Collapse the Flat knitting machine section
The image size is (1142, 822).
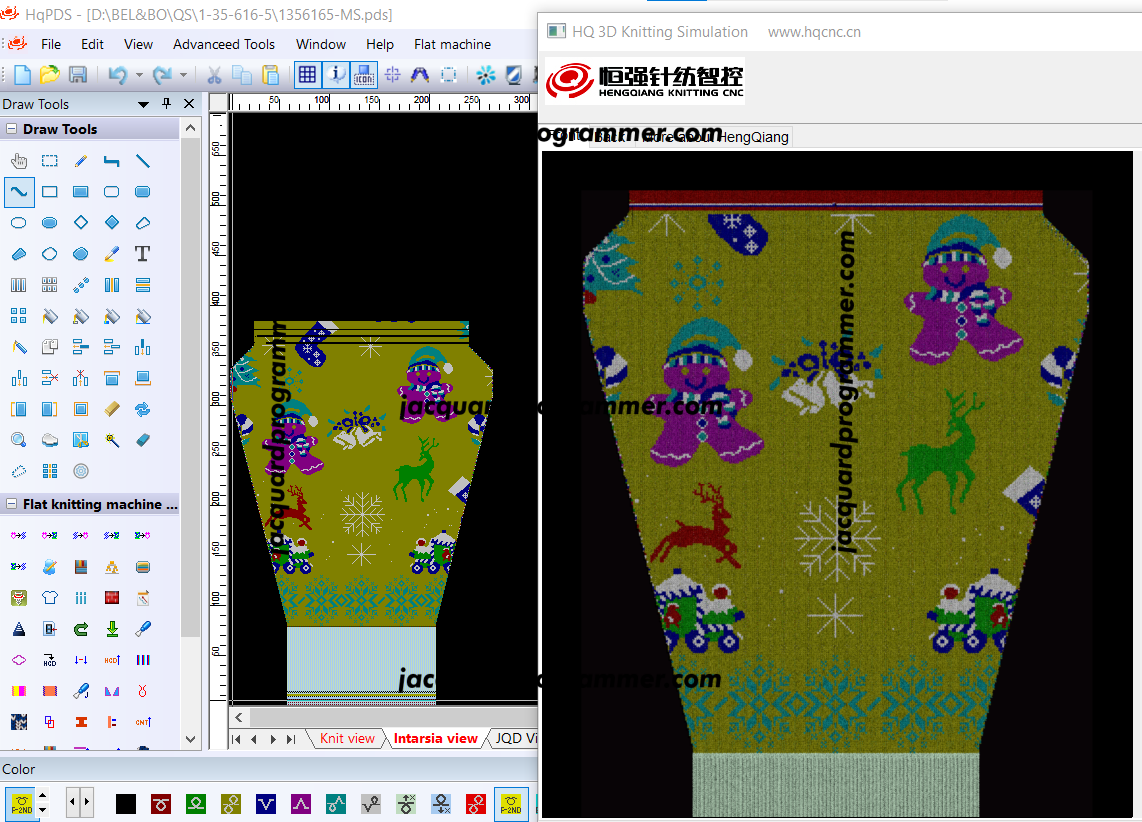pyautogui.click(x=11, y=504)
